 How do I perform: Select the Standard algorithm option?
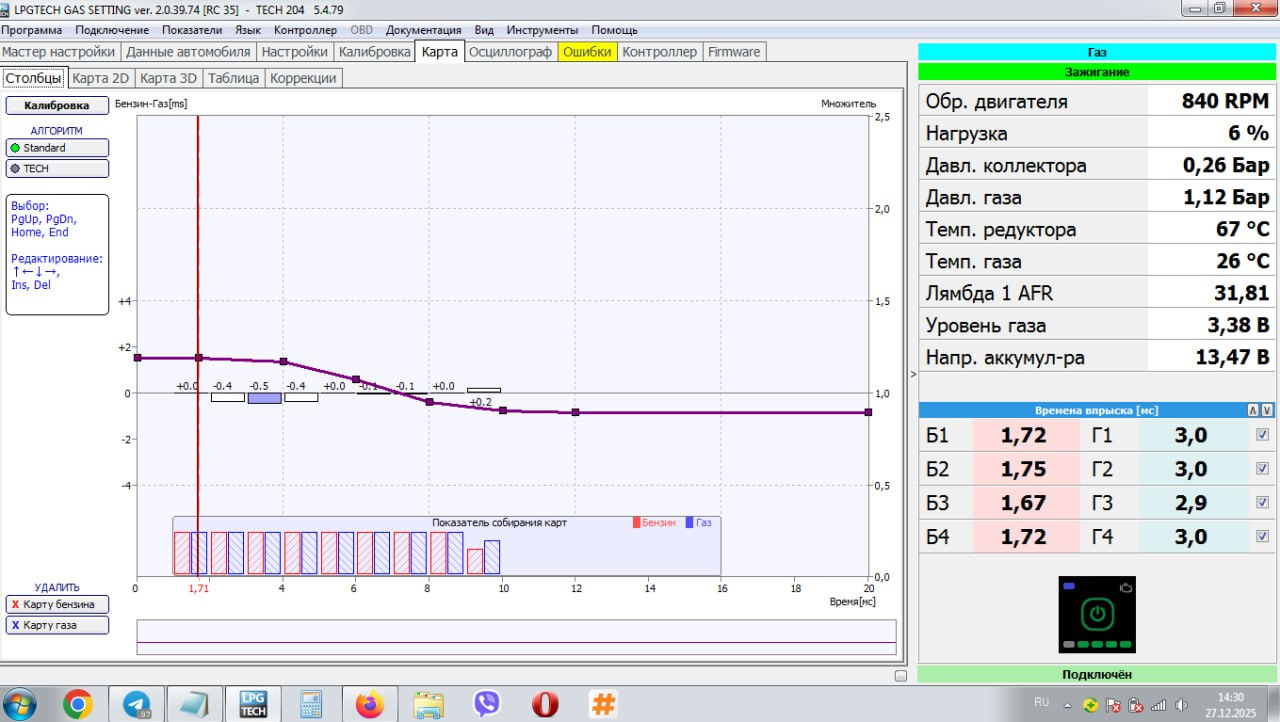pos(57,148)
